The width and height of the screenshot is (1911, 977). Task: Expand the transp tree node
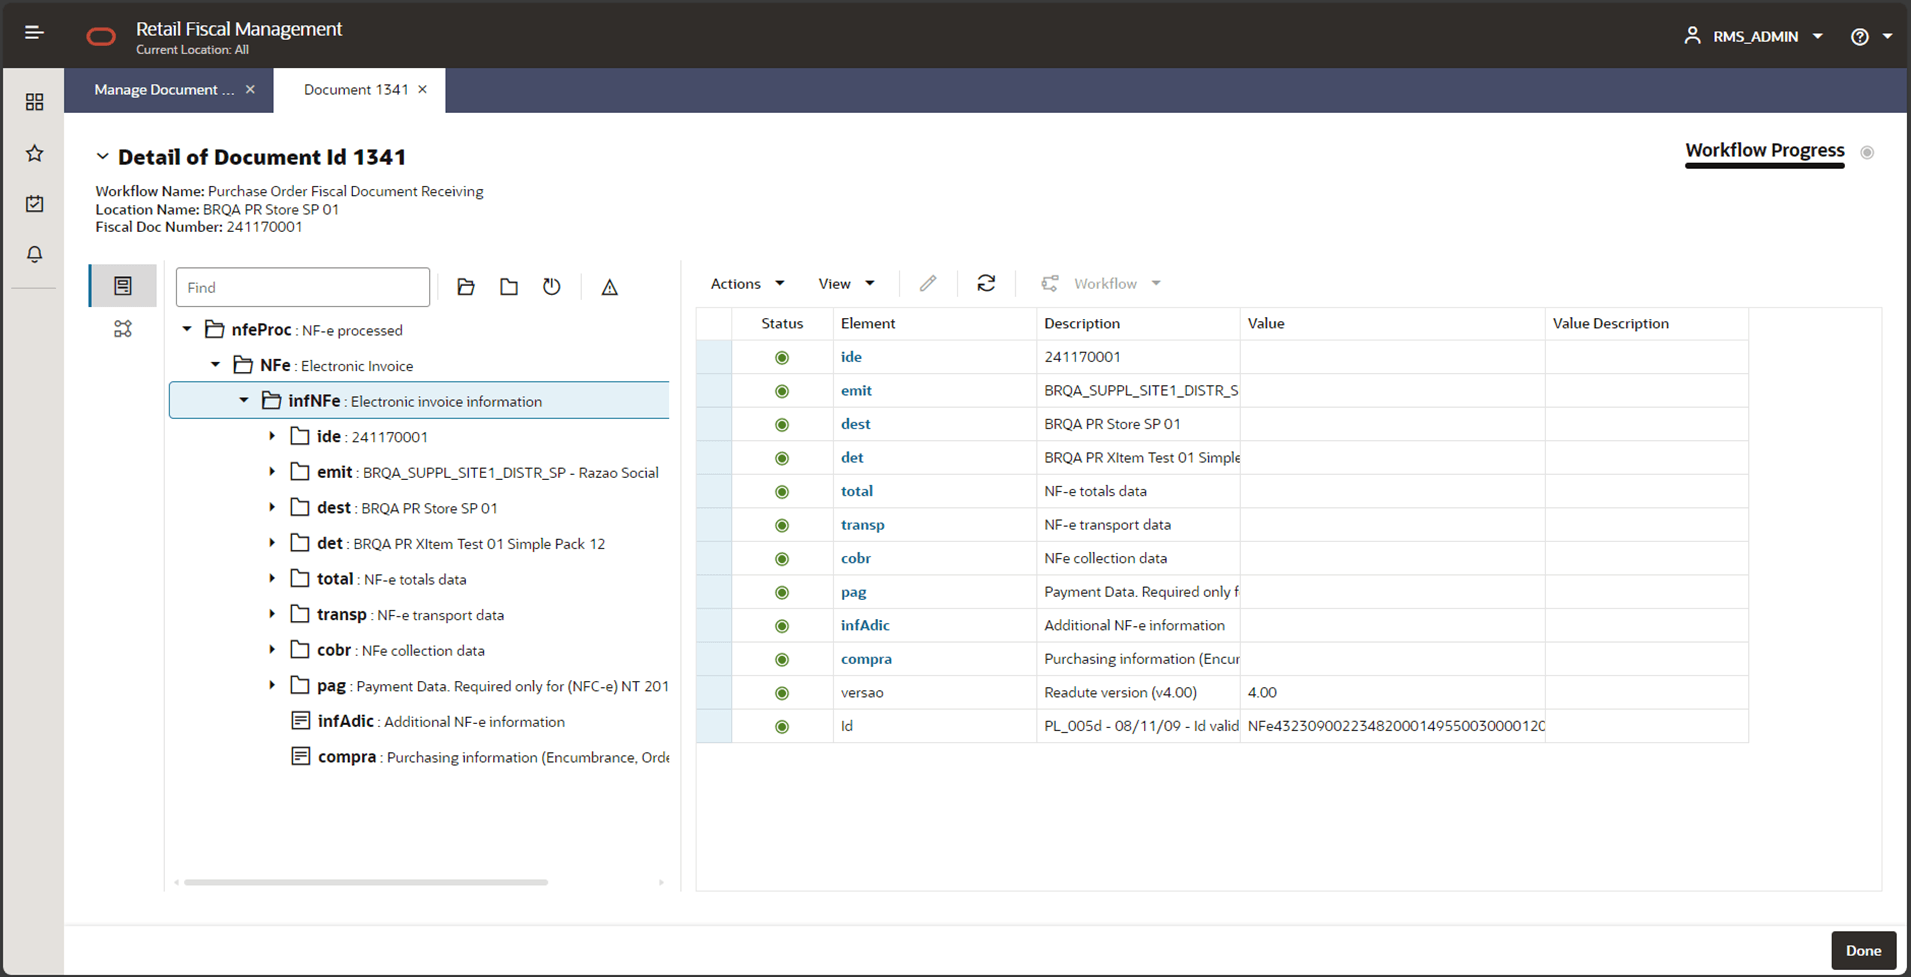272,614
